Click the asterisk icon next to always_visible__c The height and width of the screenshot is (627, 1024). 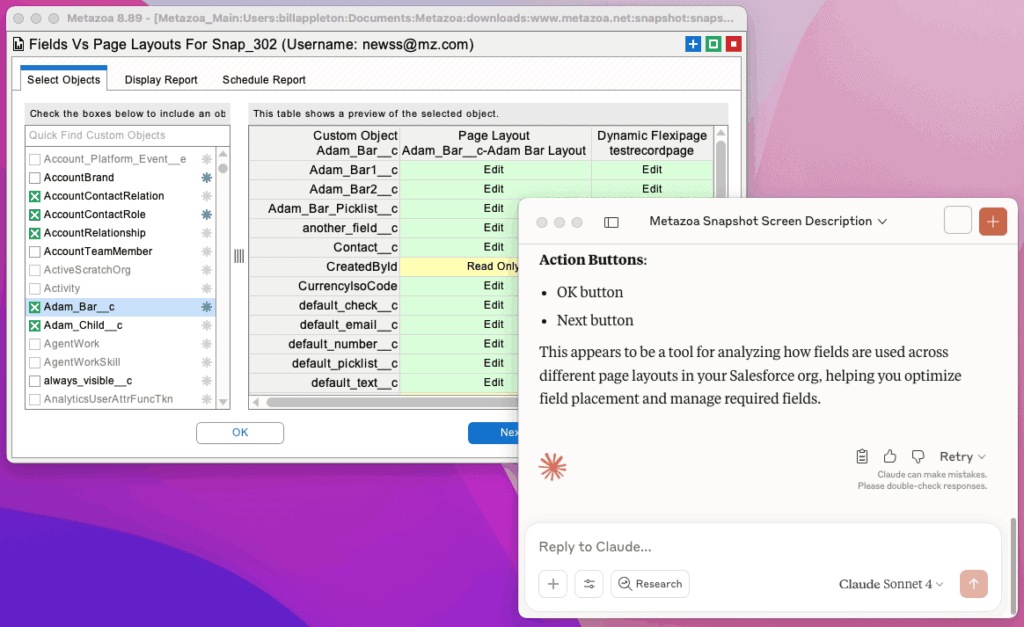coord(206,381)
